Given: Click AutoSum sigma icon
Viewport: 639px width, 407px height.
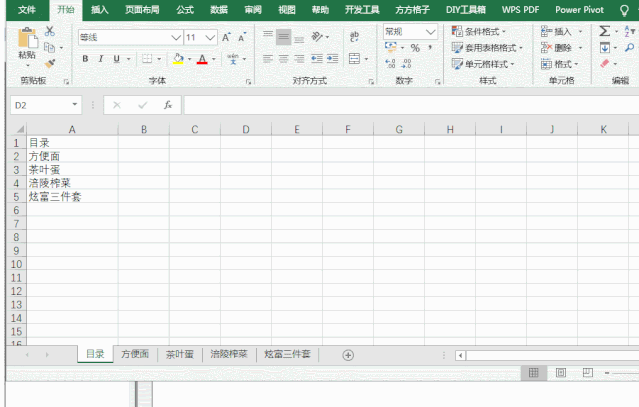Looking at the screenshot, I should (x=605, y=31).
